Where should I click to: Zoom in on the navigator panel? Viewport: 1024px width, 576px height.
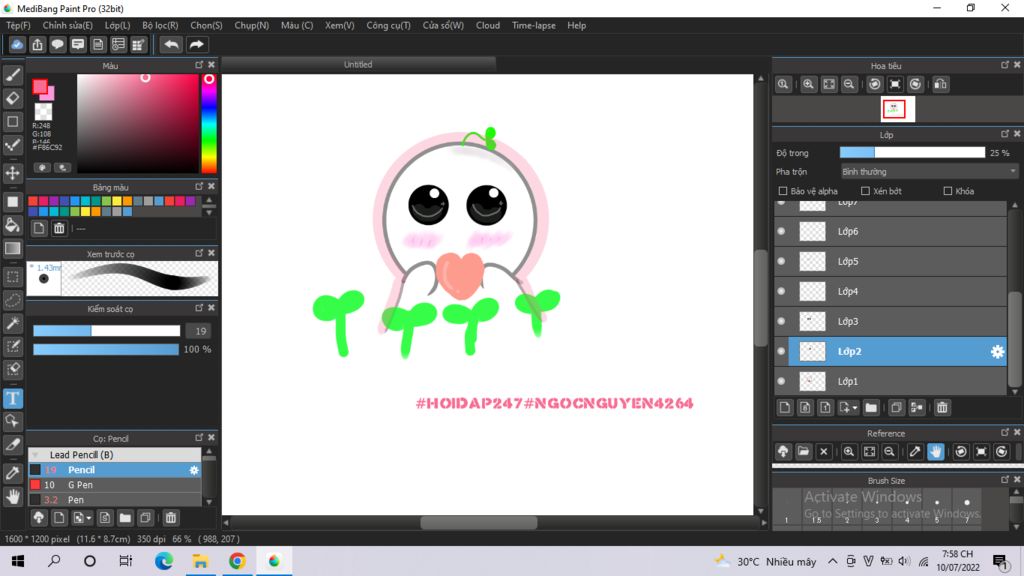808,84
